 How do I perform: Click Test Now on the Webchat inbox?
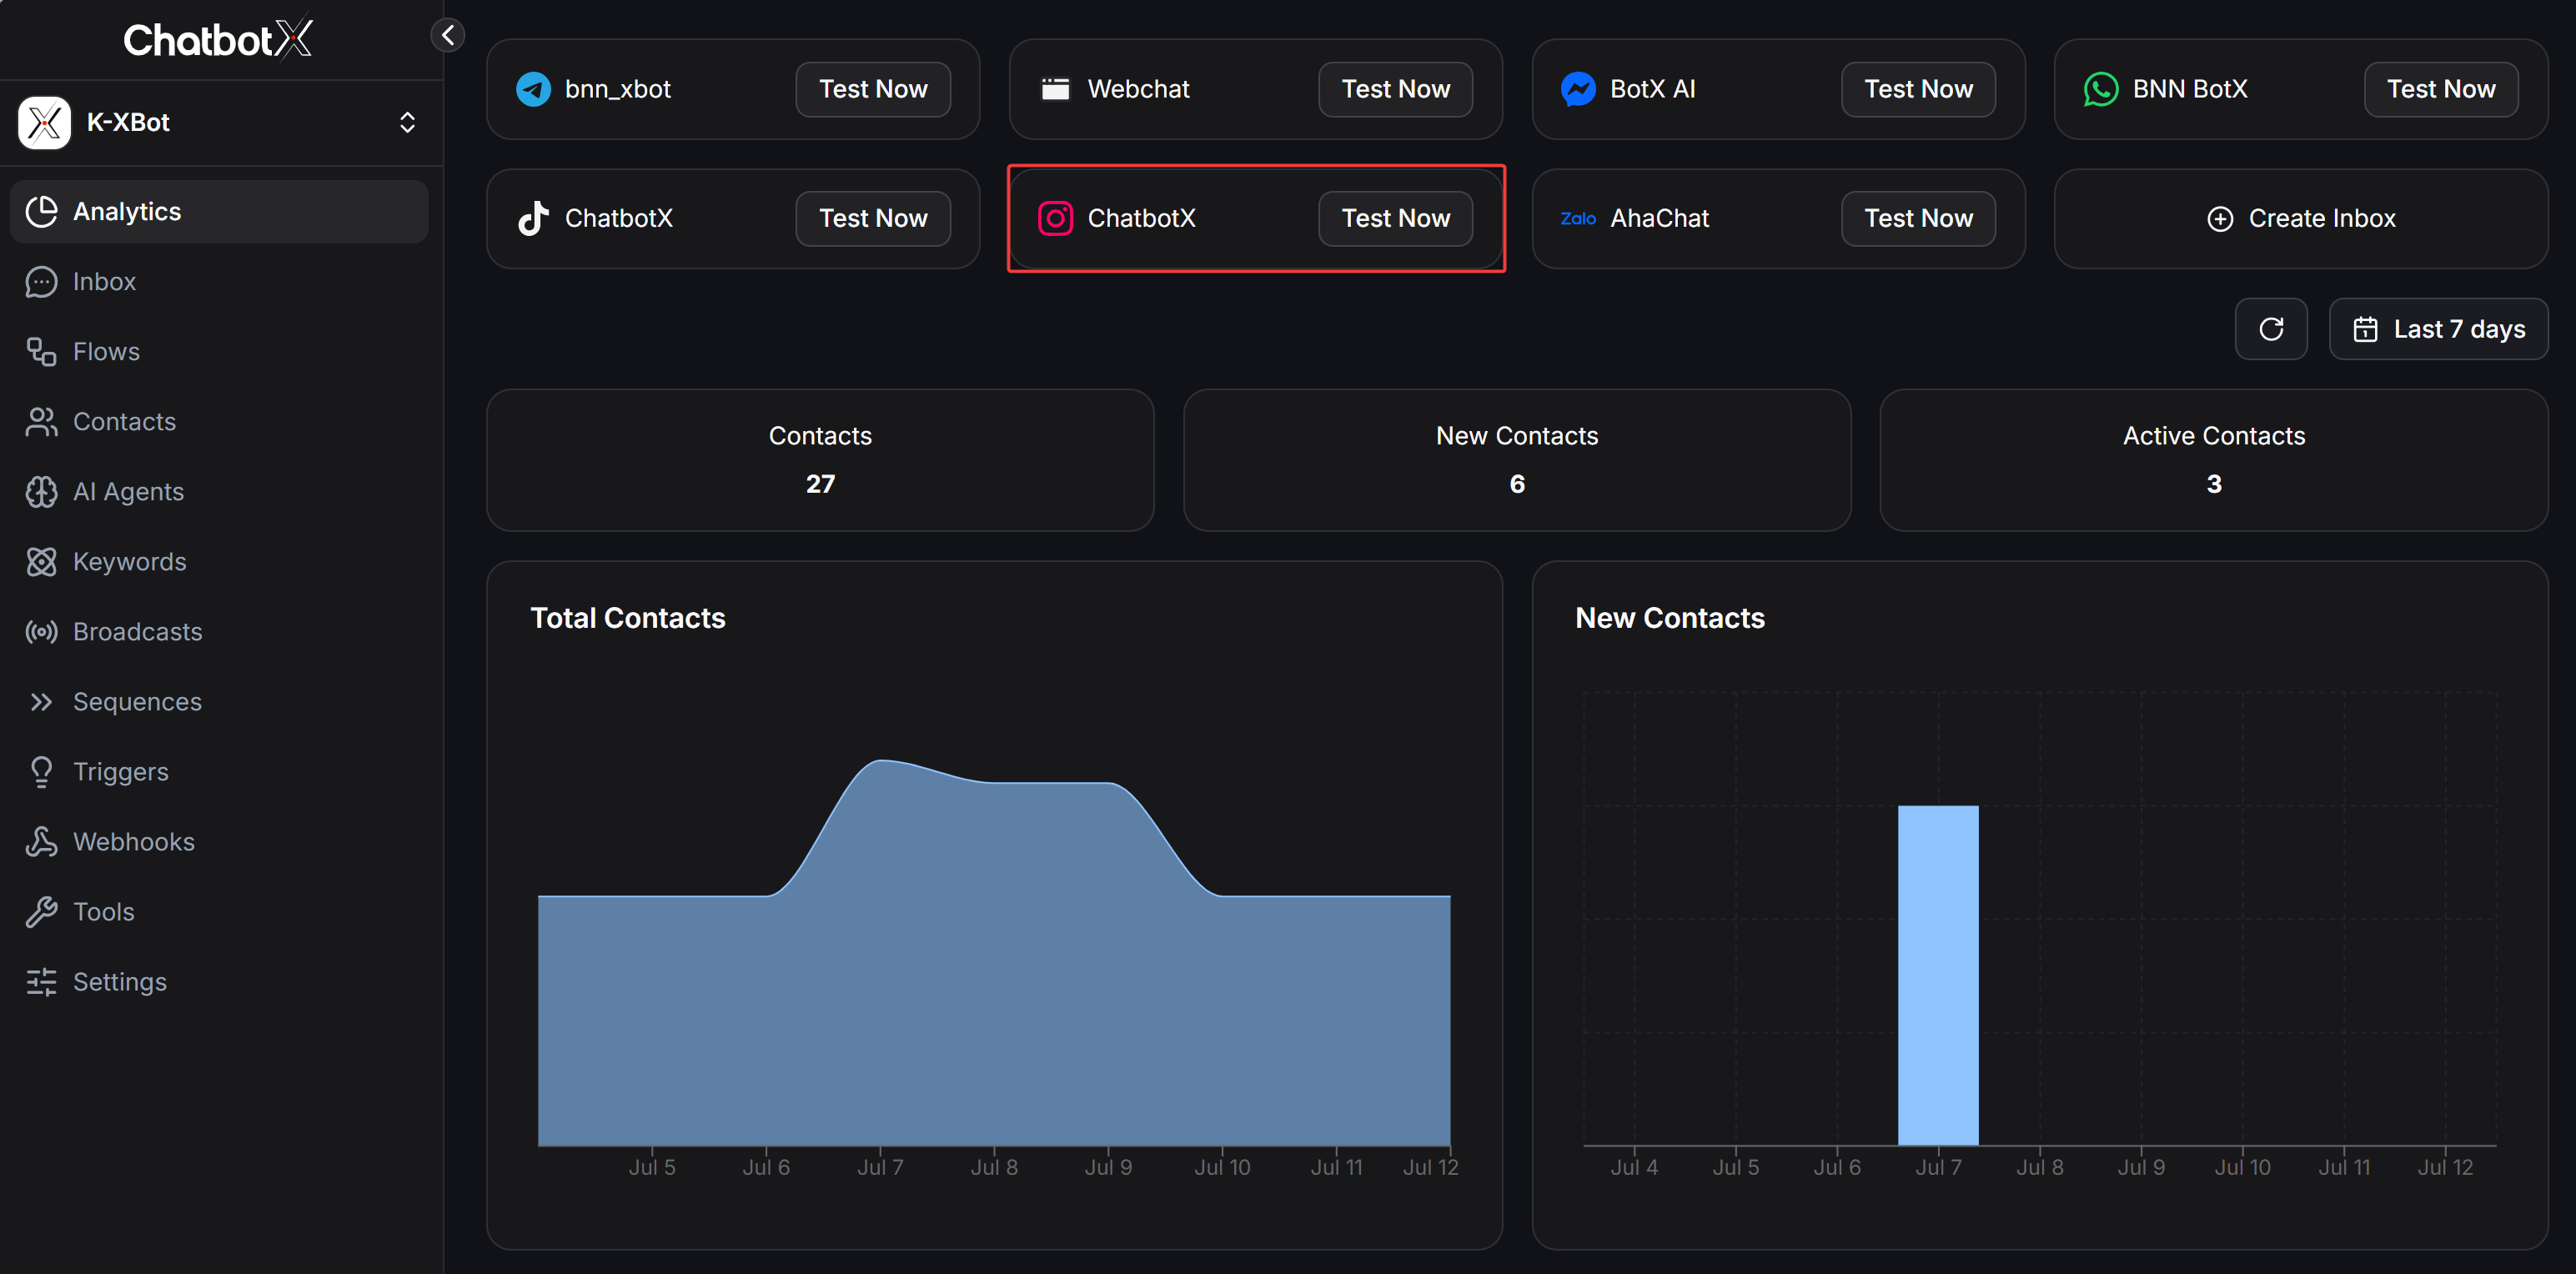pyautogui.click(x=1395, y=89)
